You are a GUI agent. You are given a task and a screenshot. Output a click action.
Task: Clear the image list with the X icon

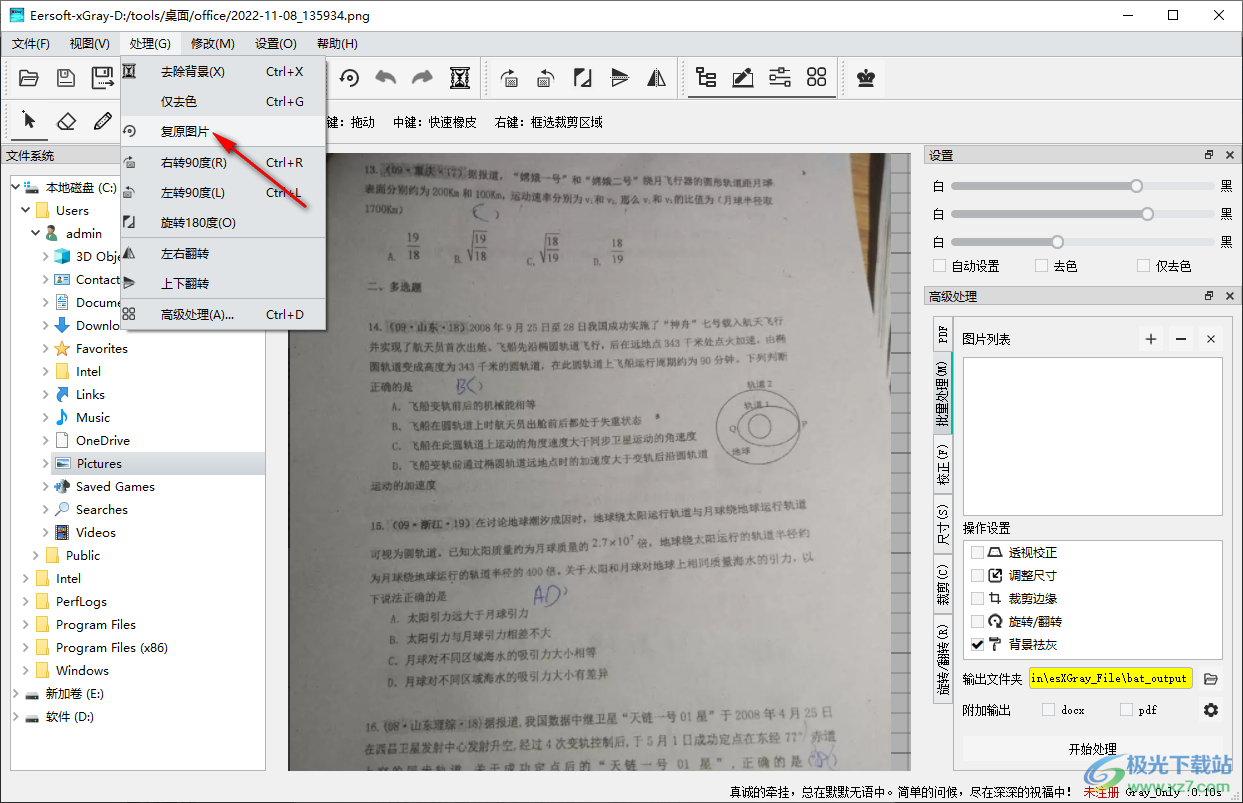pyautogui.click(x=1211, y=339)
